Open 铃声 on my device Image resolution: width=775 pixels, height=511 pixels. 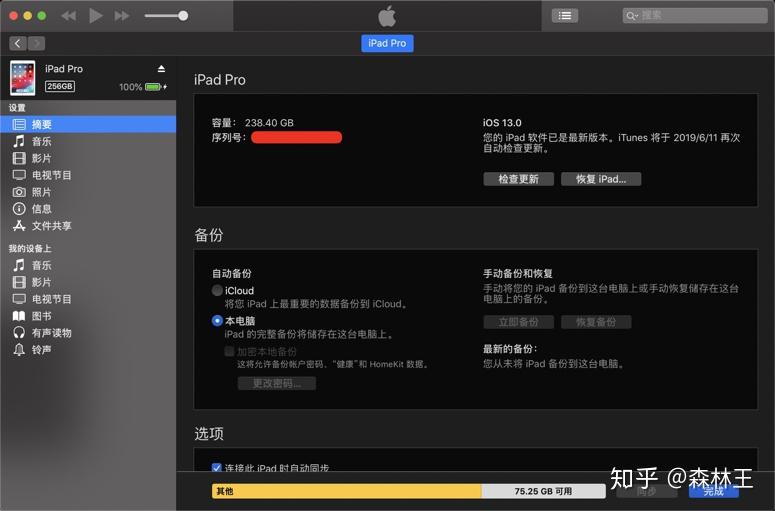coord(88,349)
